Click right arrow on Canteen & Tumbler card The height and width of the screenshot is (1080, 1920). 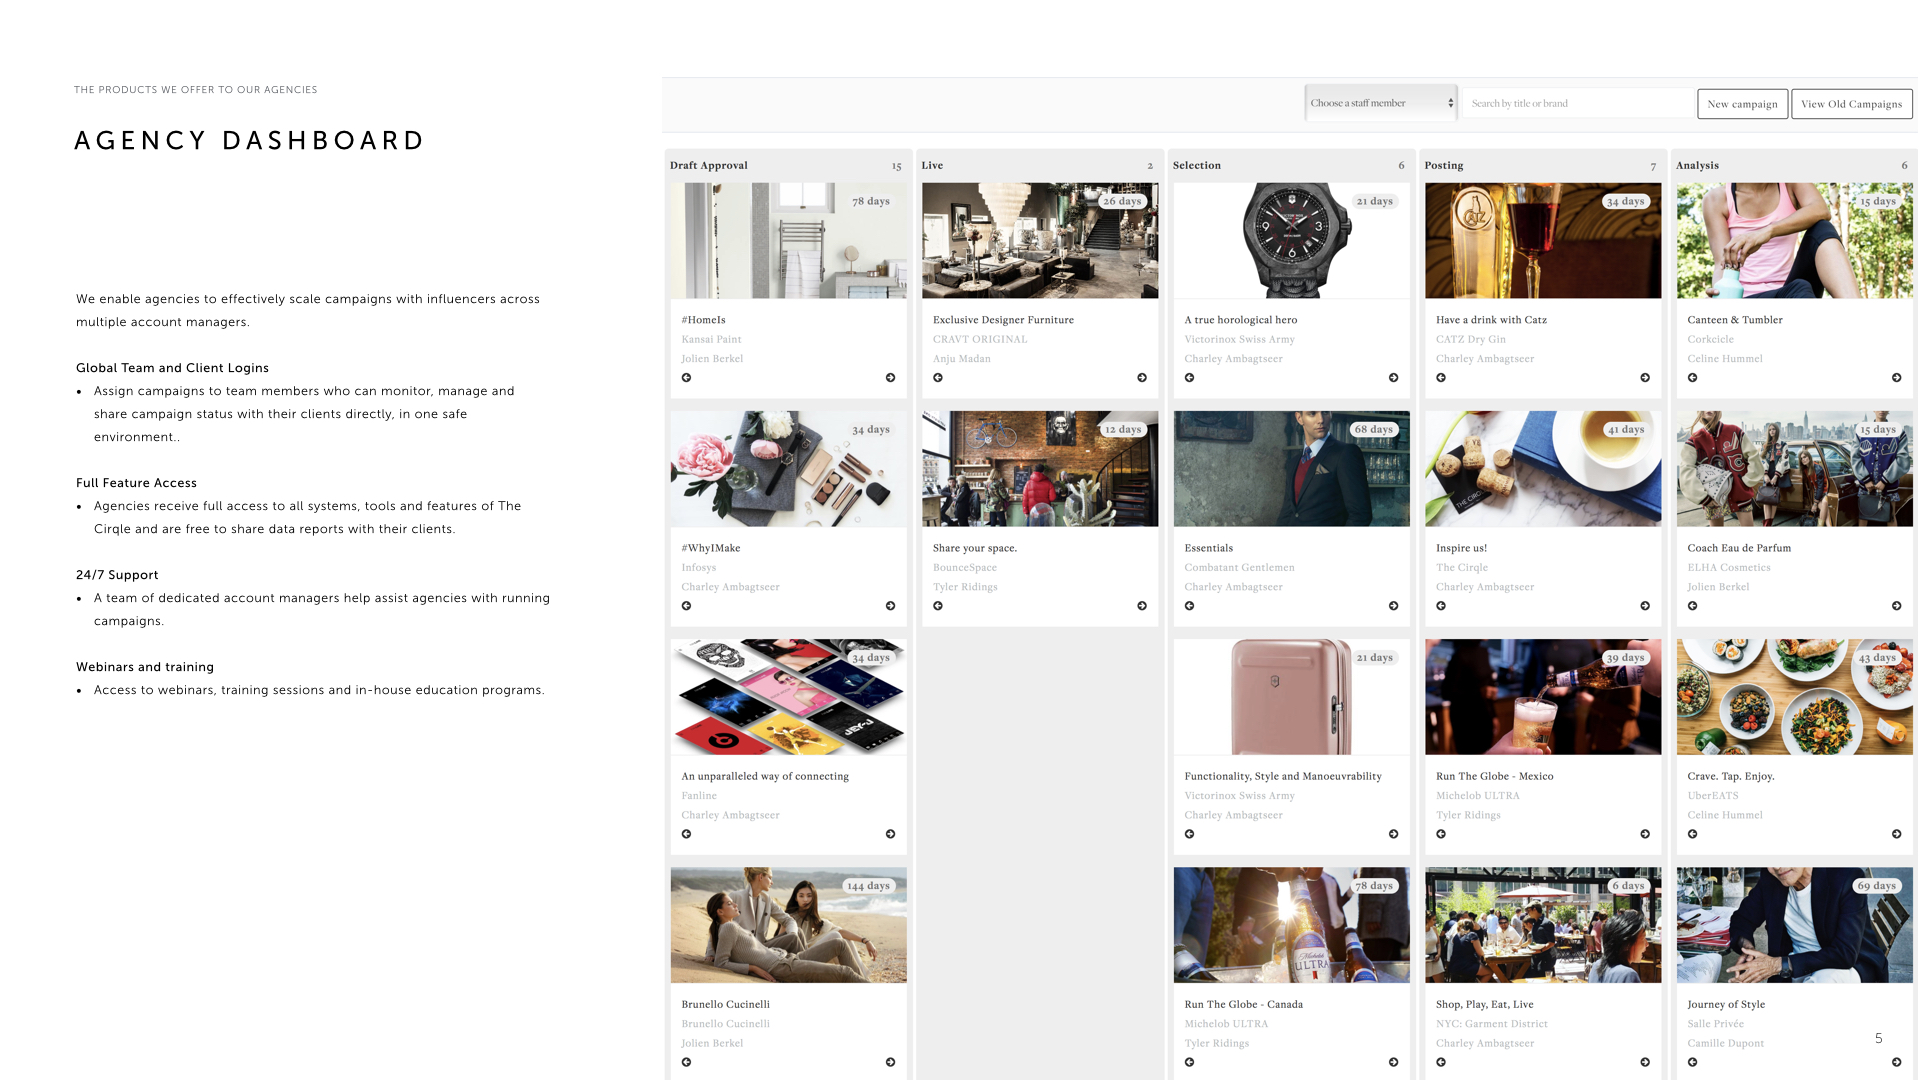[x=1897, y=378]
